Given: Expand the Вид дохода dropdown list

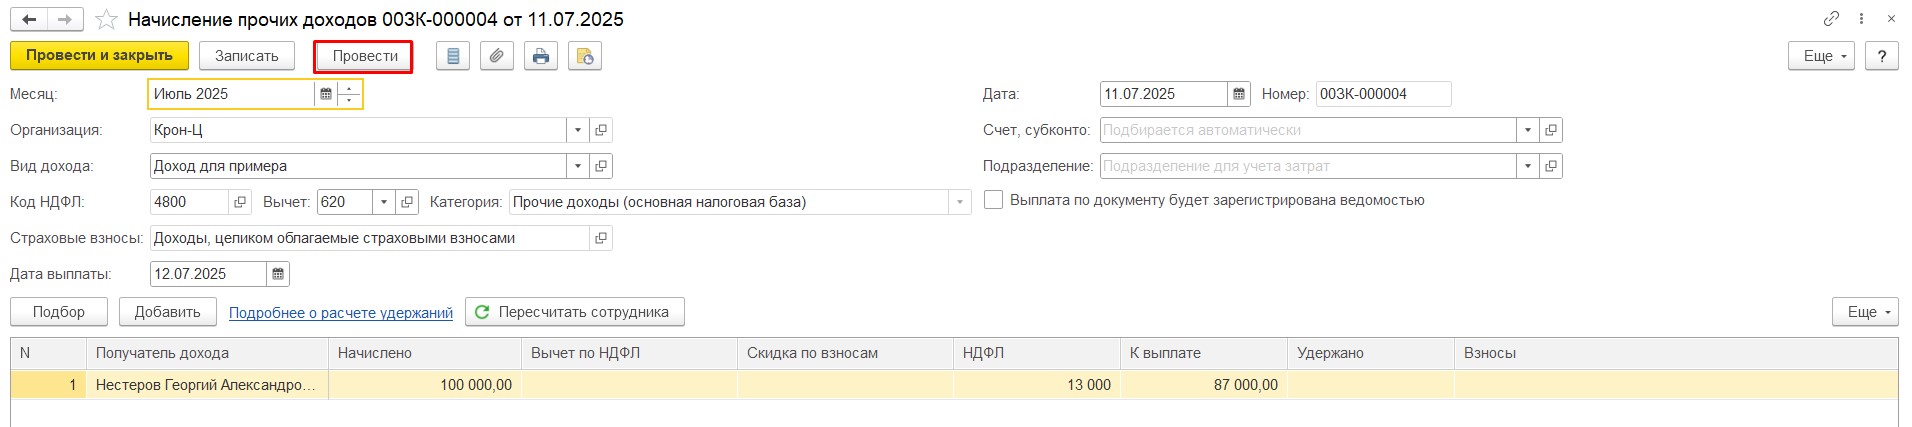Looking at the screenshot, I should coord(577,166).
